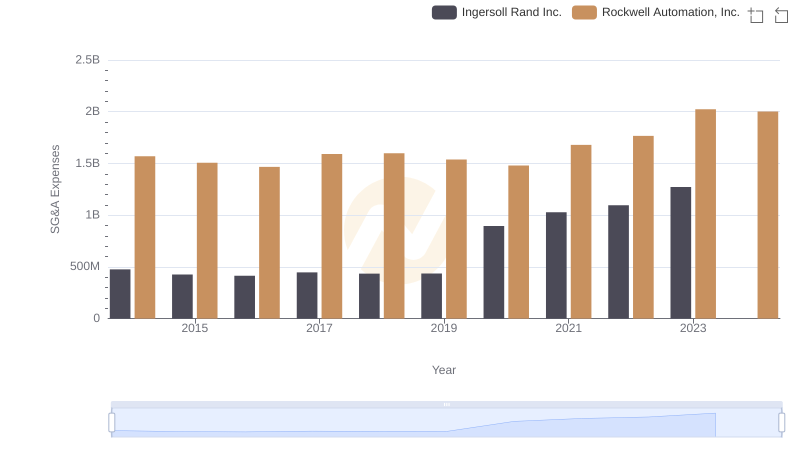This screenshot has height=461, width=800.
Task: Click the left range slider handle
Action: tap(112, 422)
